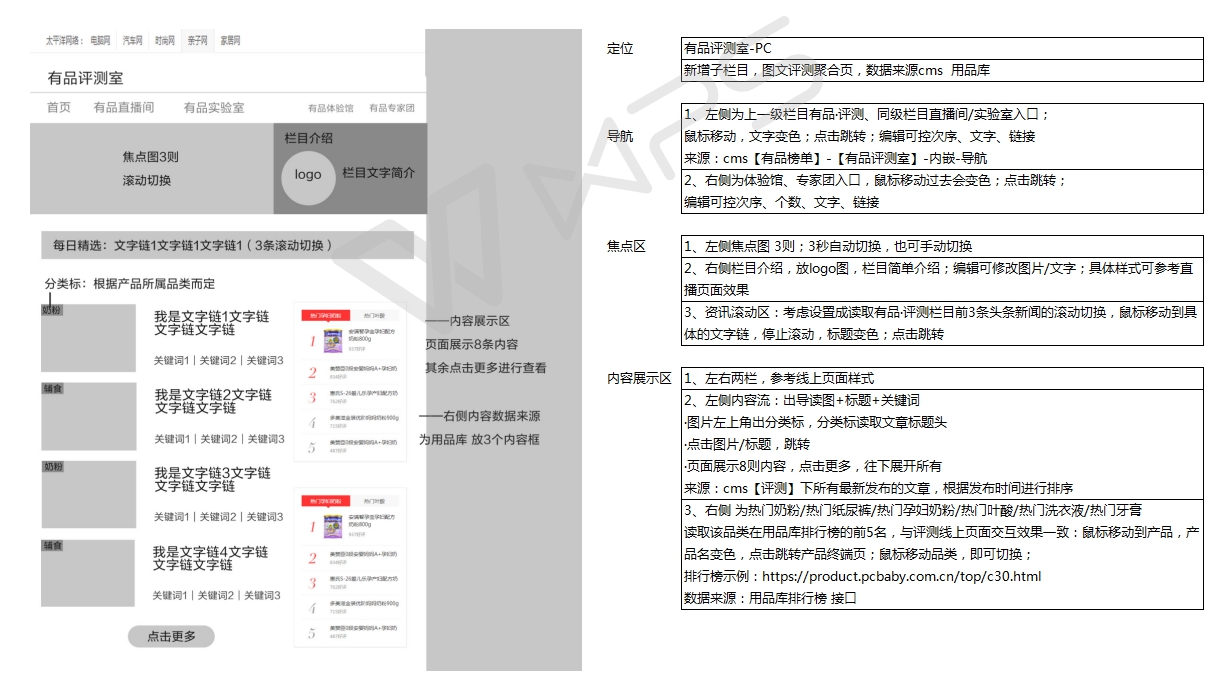The height and width of the screenshot is (693, 1221).
Task: Click the 辅食 category tag on second article
Action: [x=52, y=388]
